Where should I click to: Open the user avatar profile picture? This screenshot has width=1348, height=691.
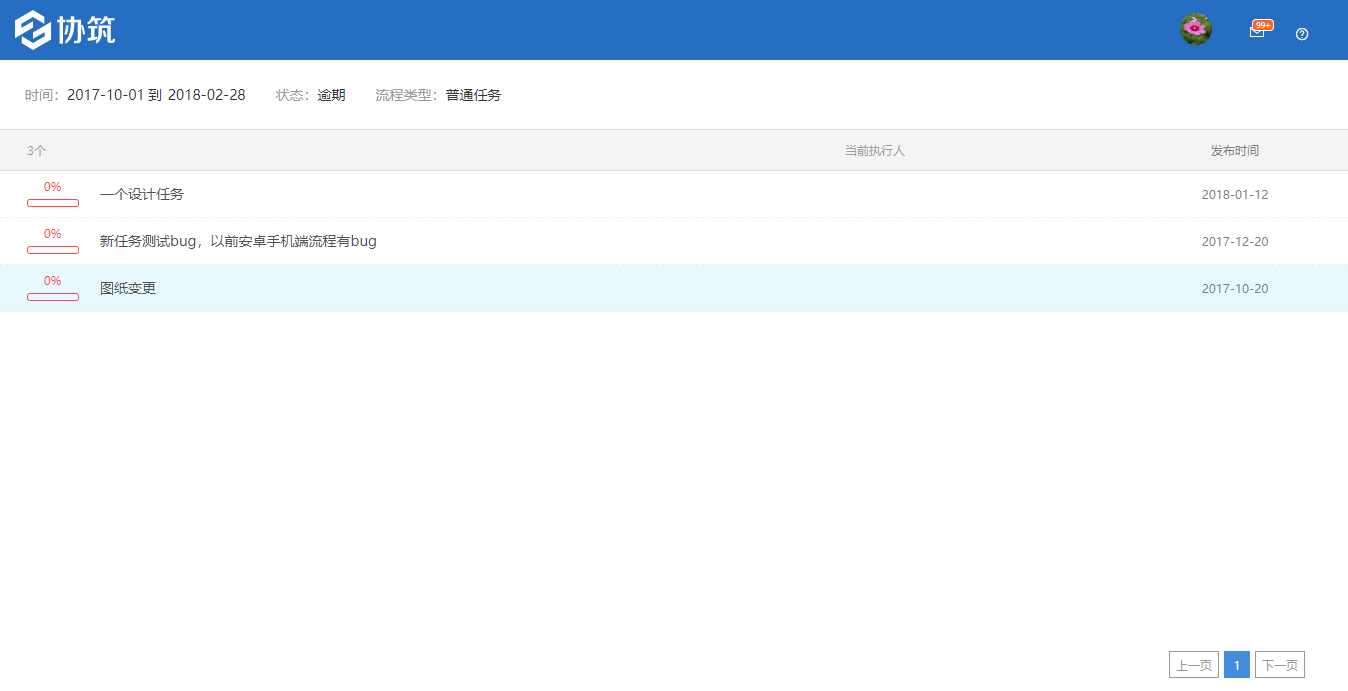[1195, 30]
